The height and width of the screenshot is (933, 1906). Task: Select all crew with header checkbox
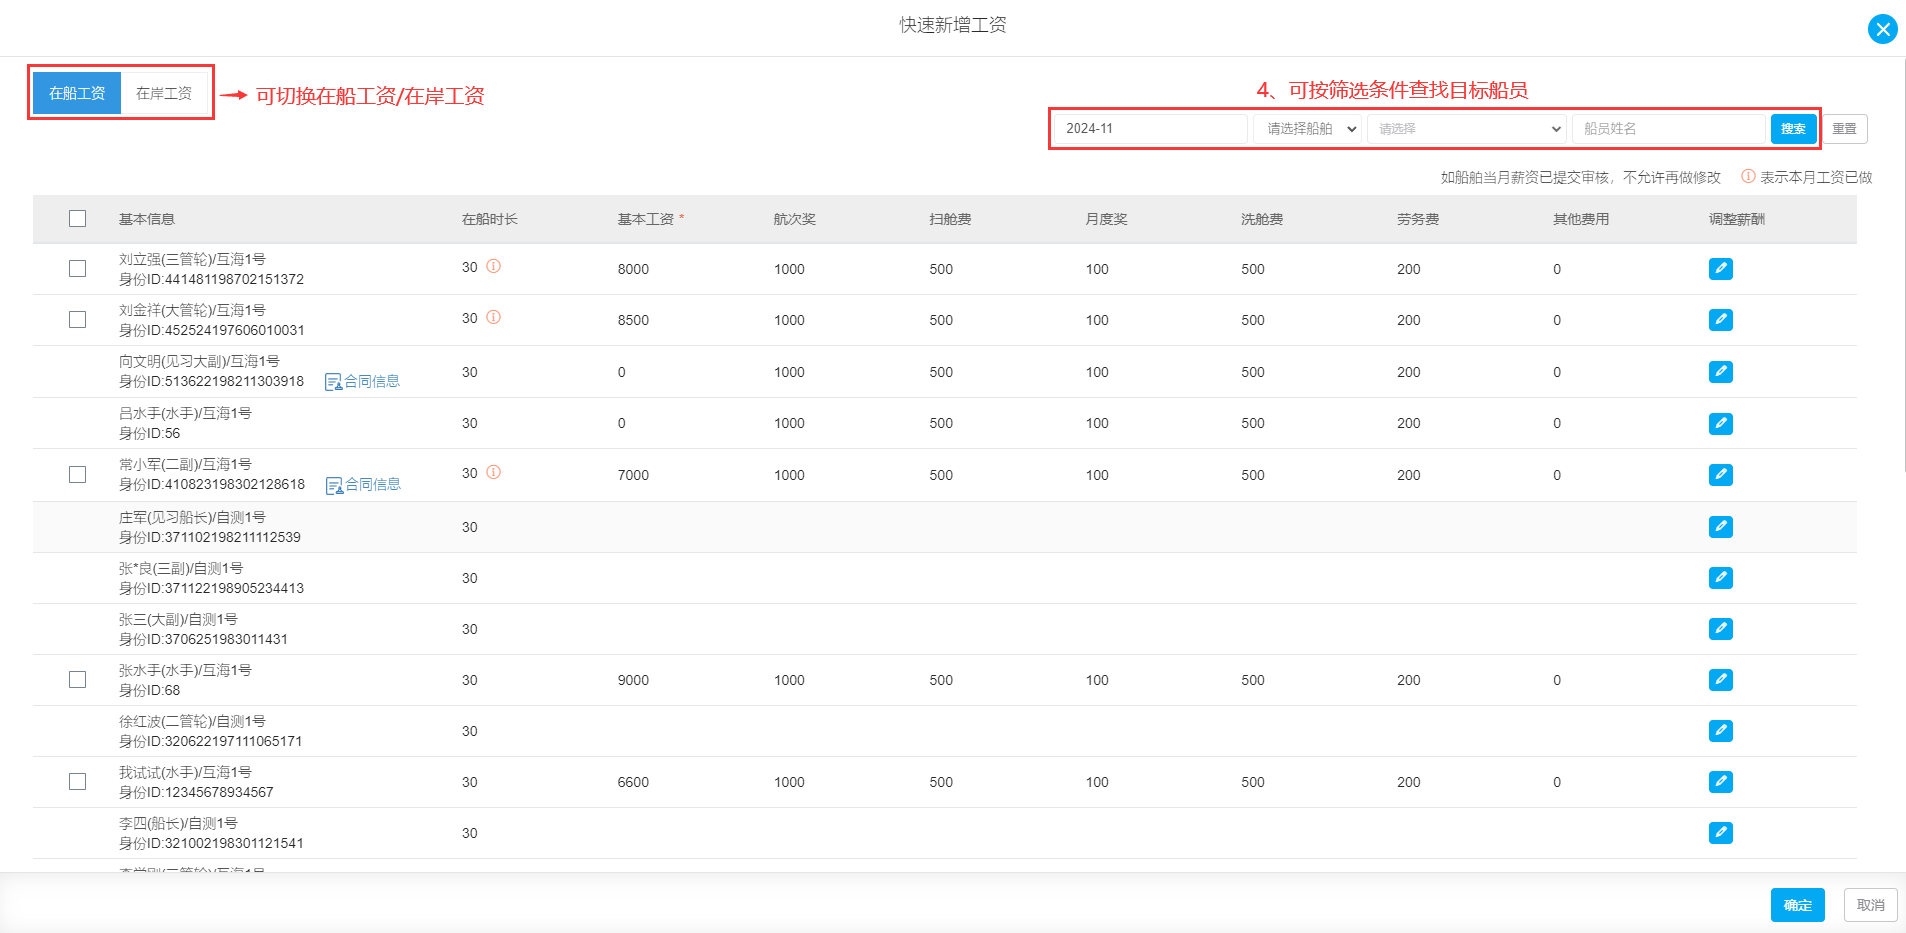(x=77, y=218)
